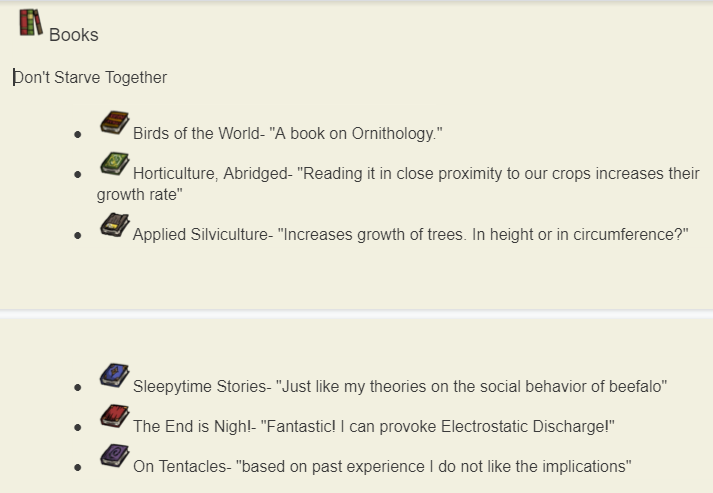Select the Applied Silviculture book icon

(x=114, y=225)
